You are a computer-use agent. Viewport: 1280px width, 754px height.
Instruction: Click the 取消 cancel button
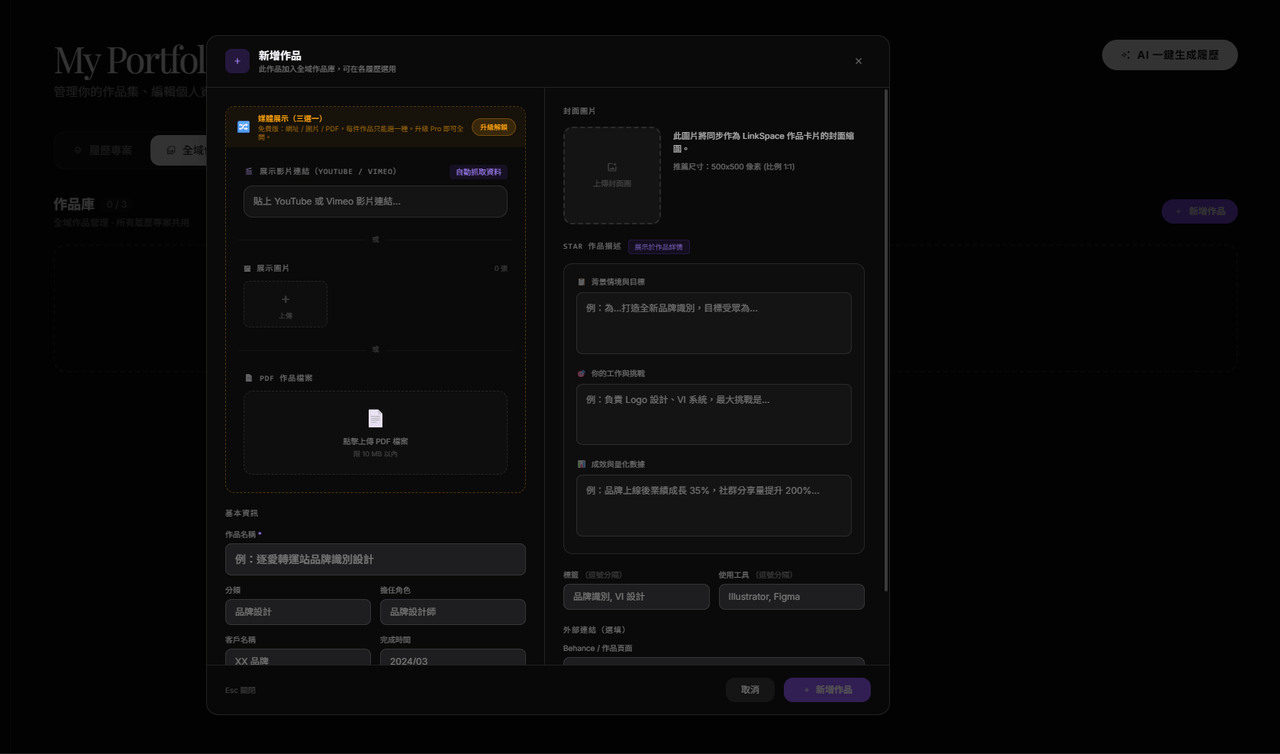(x=750, y=690)
